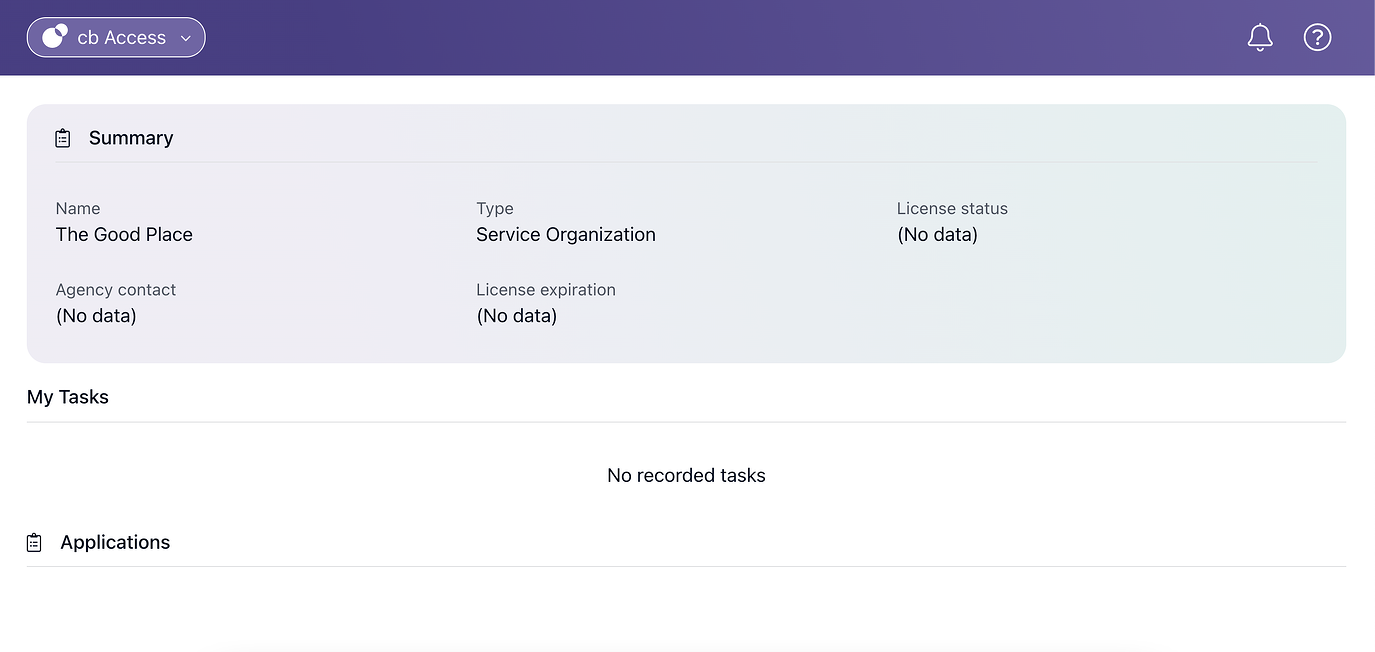Click the Agency contact "(No data)" value
The width and height of the screenshot is (1375, 652).
coord(96,315)
